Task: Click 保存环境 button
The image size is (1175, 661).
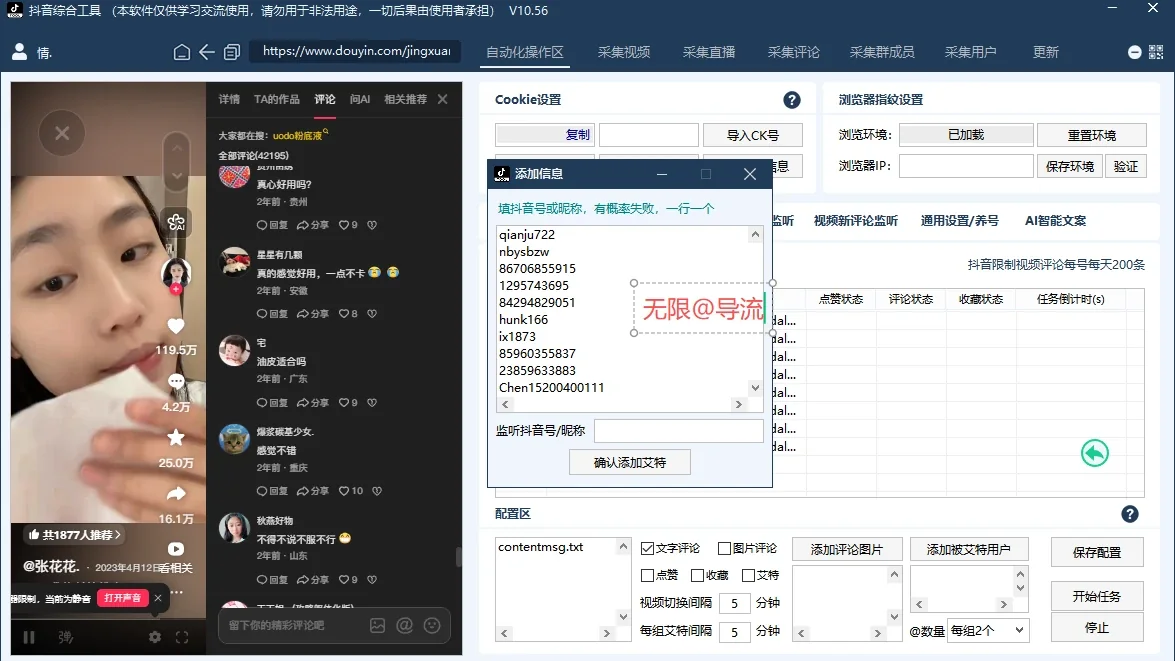Action: tap(1070, 166)
